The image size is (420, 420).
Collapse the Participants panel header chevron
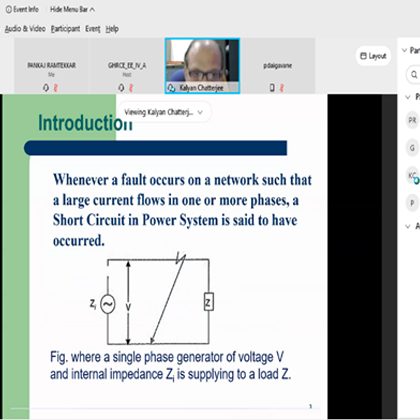(x=404, y=50)
